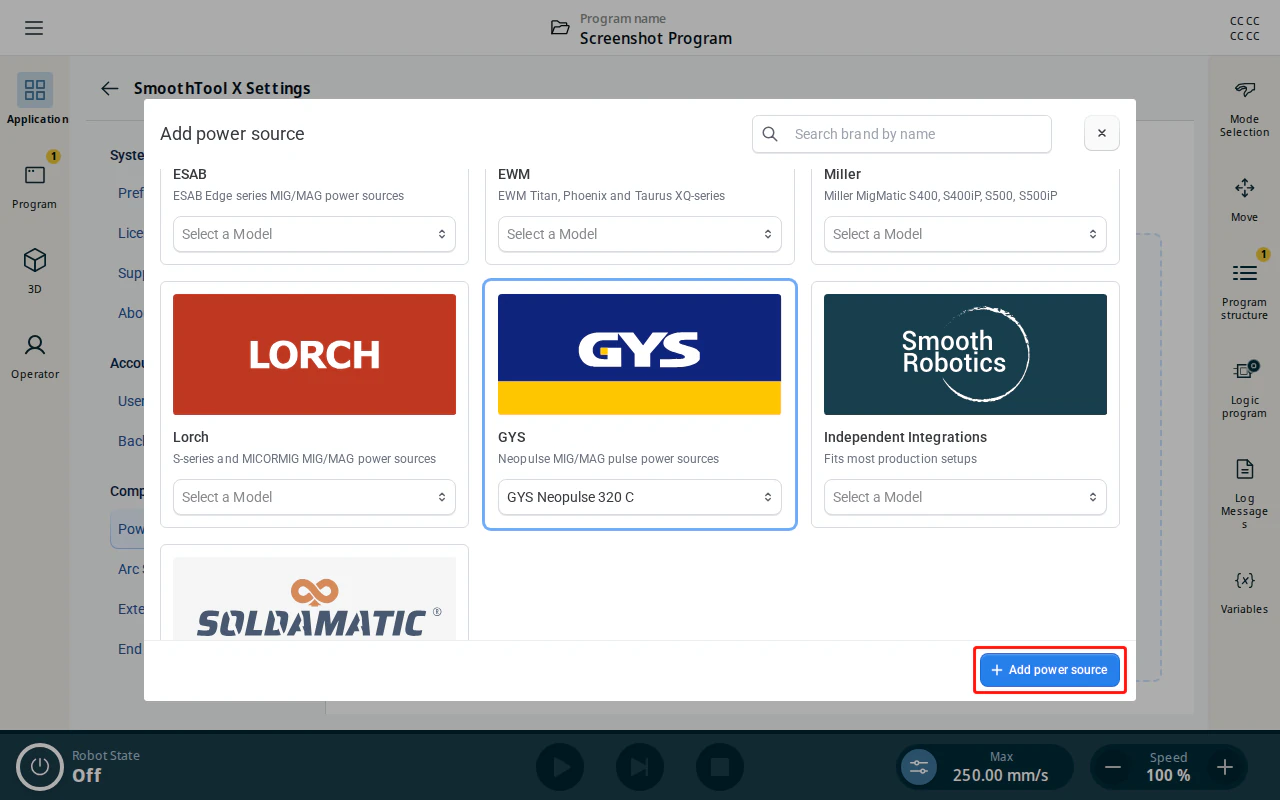Click the Add power source button
The image size is (1280, 800).
[x=1050, y=670]
